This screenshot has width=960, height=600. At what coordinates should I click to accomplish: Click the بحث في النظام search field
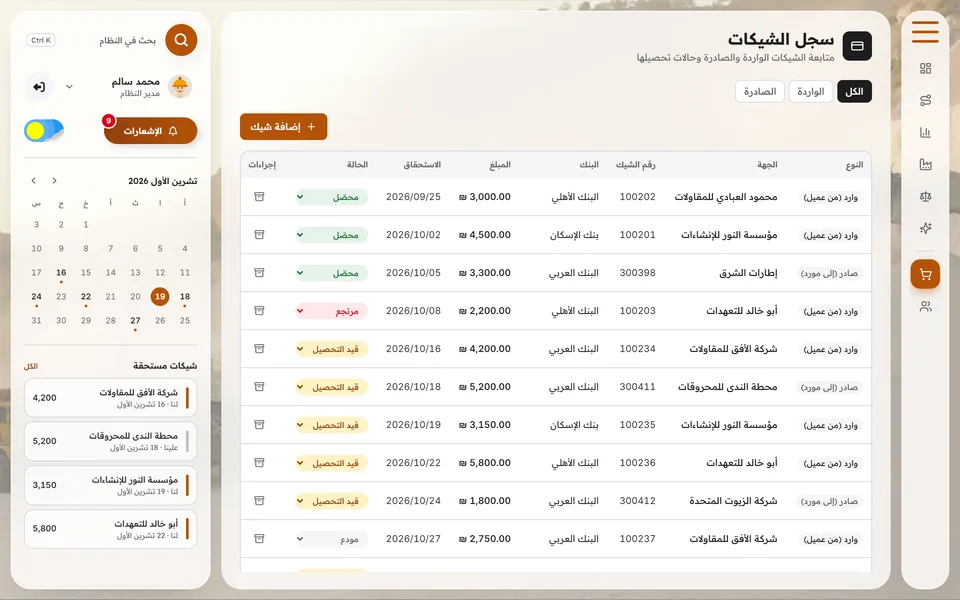[x=127, y=40]
